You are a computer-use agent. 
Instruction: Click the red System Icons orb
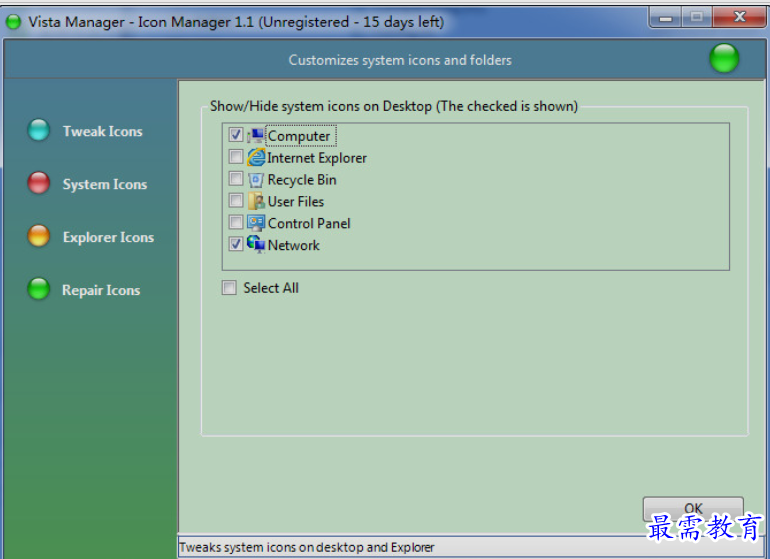click(38, 183)
